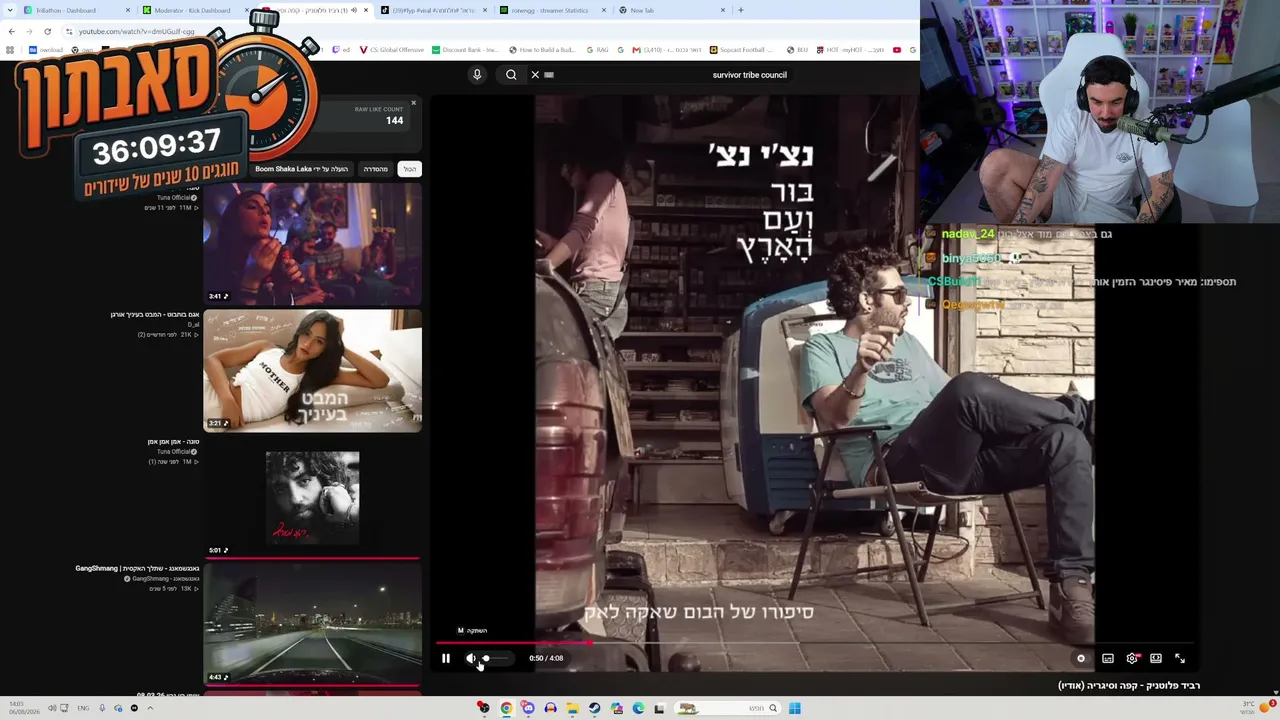This screenshot has height=720, width=1280.
Task: Open the How to Build a Bud... bookmark
Action: tap(543, 50)
